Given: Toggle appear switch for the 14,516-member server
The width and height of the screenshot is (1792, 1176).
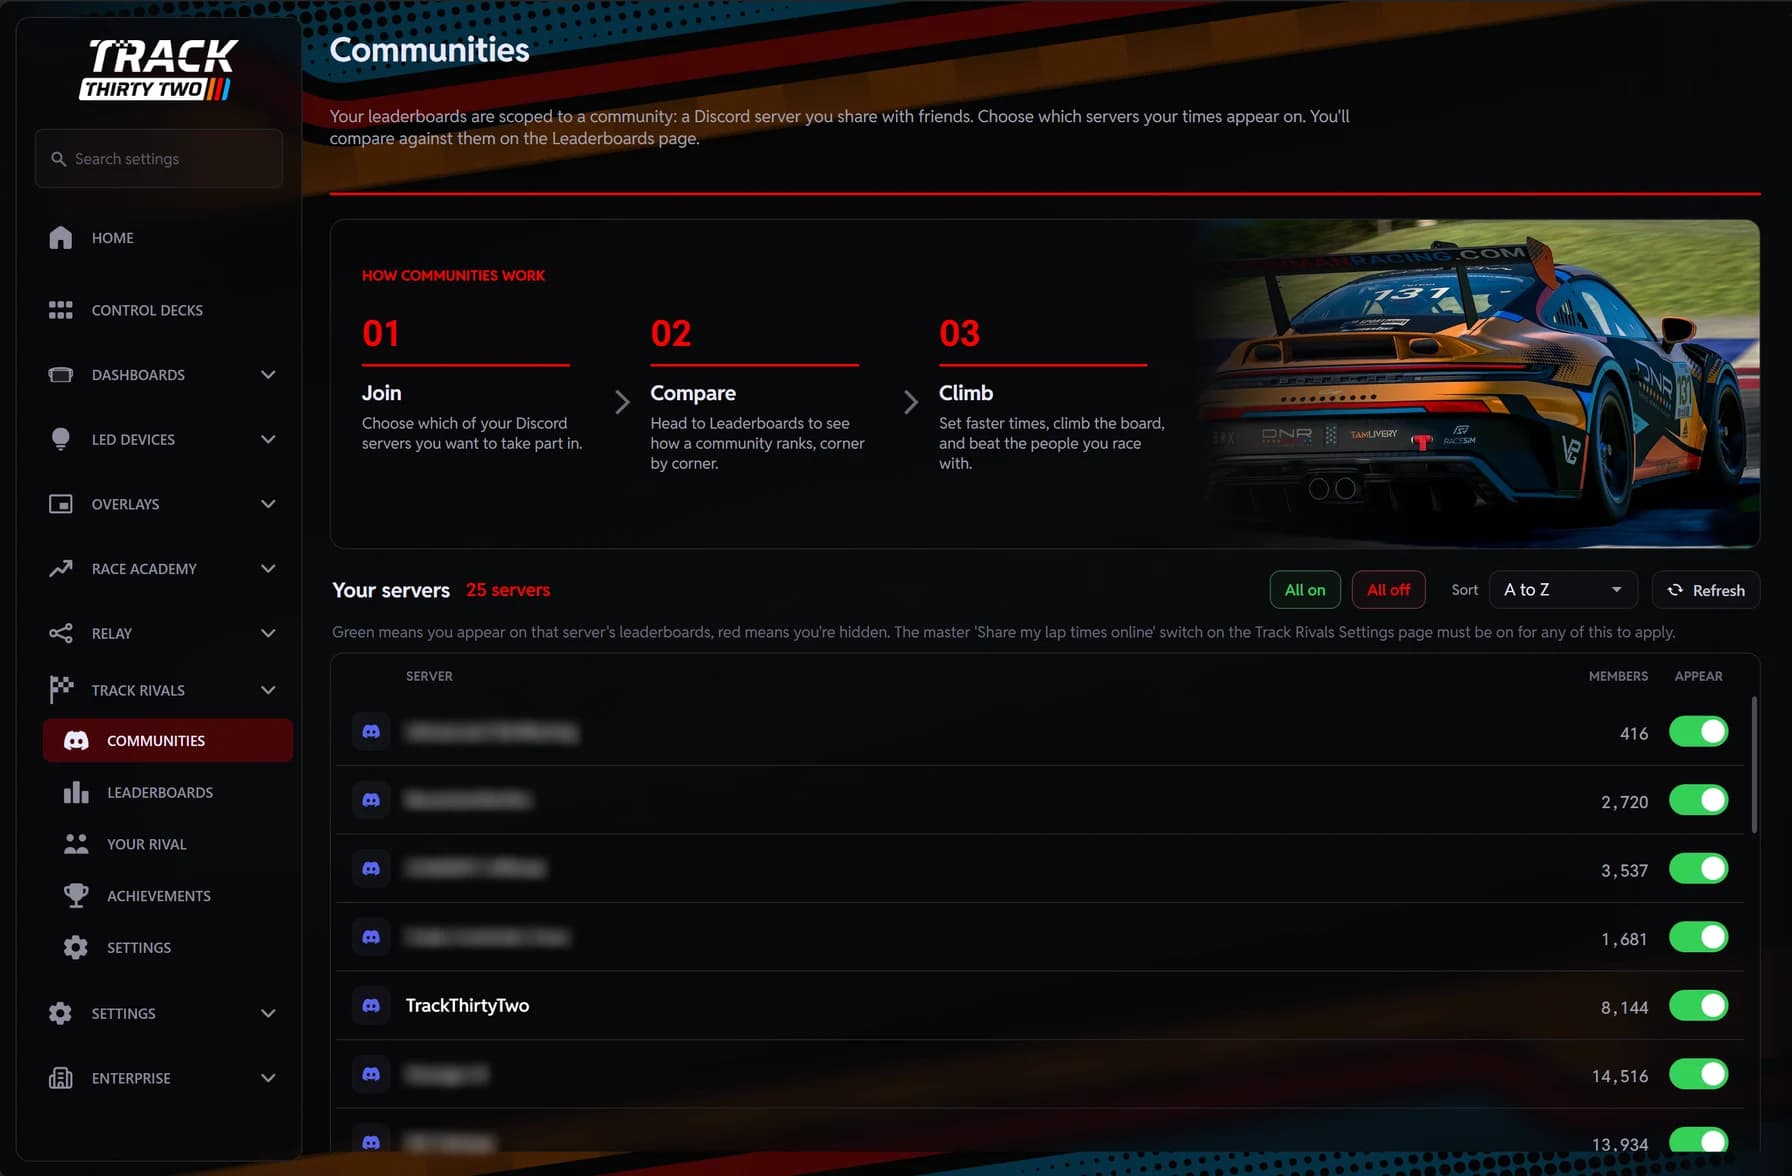Looking at the screenshot, I should point(1698,1074).
